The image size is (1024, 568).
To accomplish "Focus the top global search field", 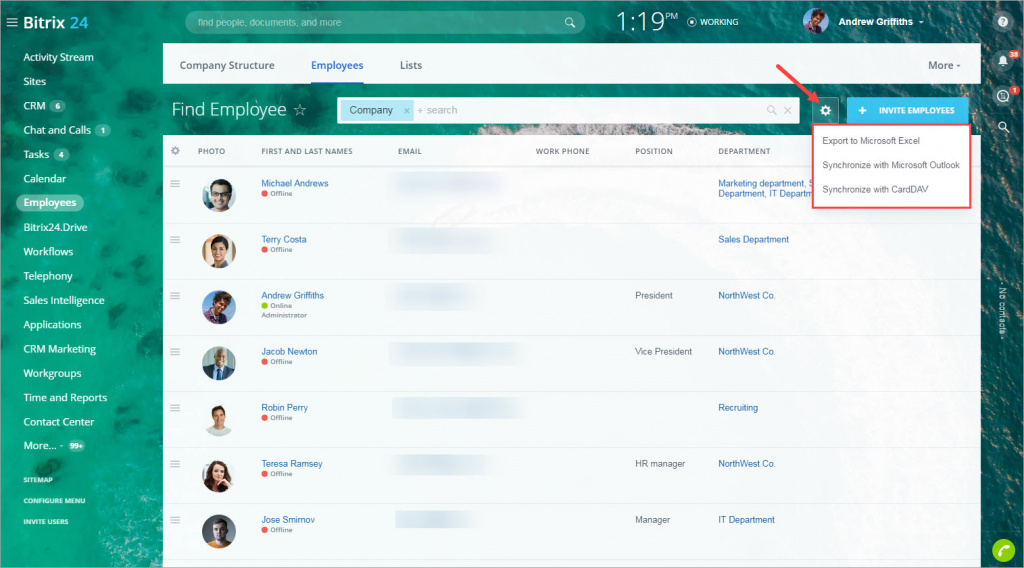I will coord(385,22).
